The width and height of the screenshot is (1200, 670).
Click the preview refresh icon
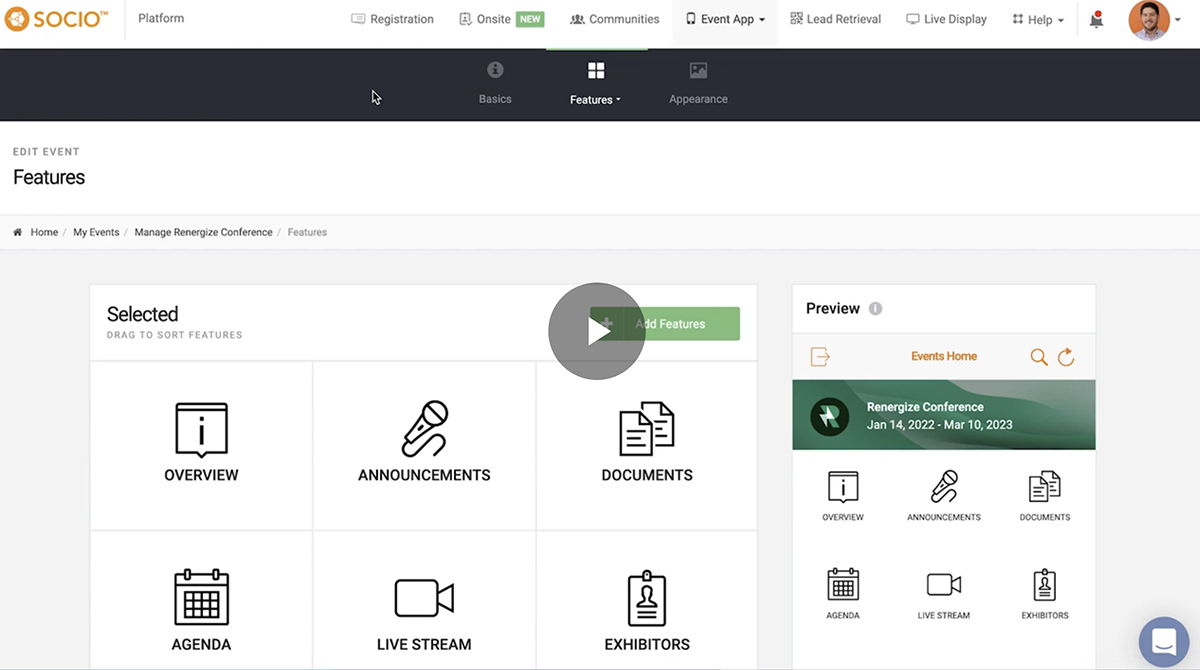tap(1066, 357)
